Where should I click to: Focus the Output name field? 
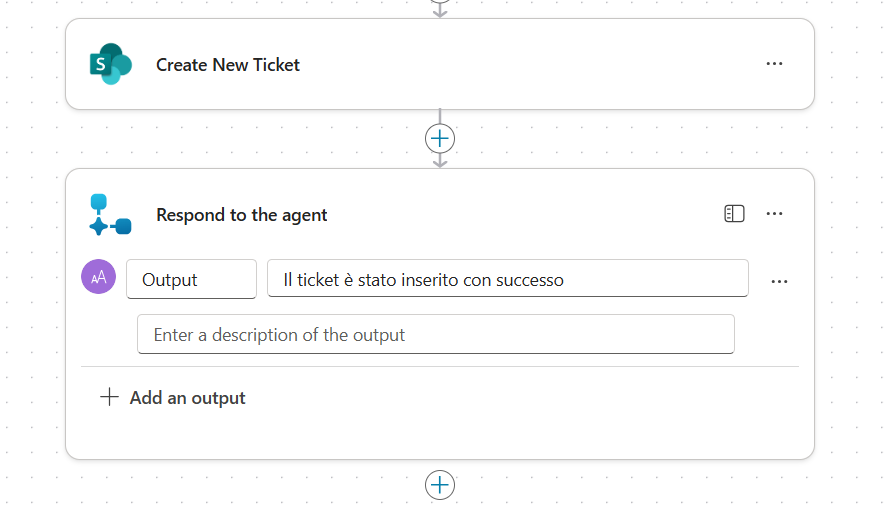191,280
